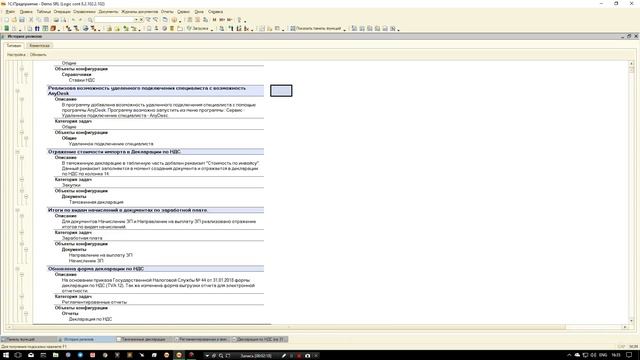Switch to Таможенная декларация window tab at bottom
This screenshot has height=360, width=640.
click(144, 339)
